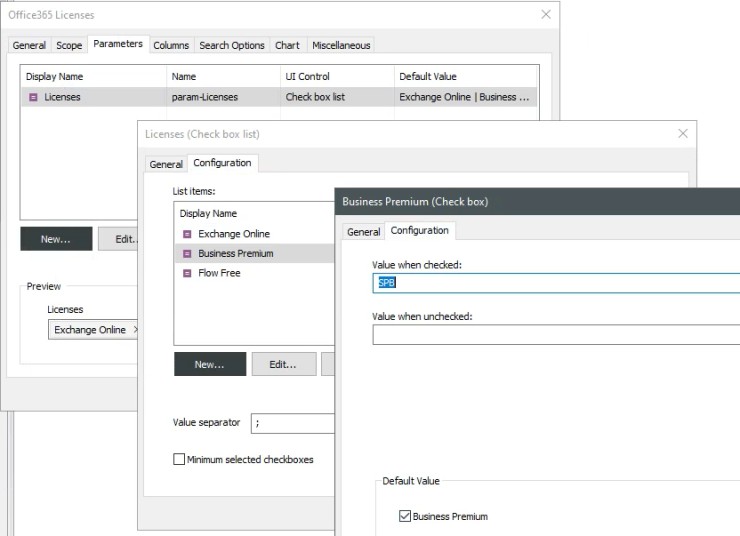
Task: Click New button in Office365 Licenses parameters
Action: (56, 239)
